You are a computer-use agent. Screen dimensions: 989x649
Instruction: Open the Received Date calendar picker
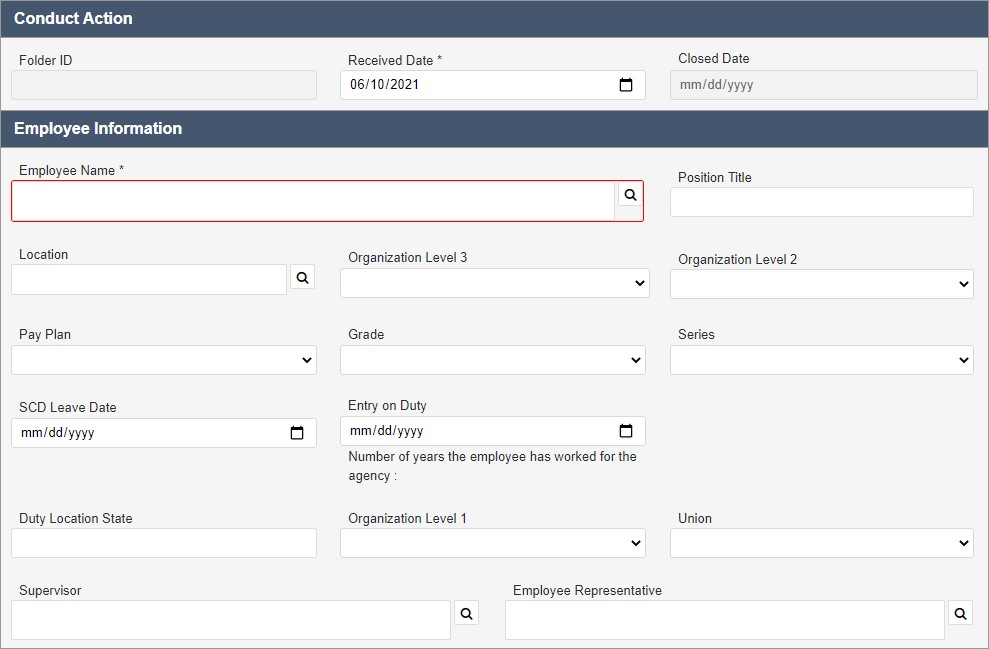[626, 85]
